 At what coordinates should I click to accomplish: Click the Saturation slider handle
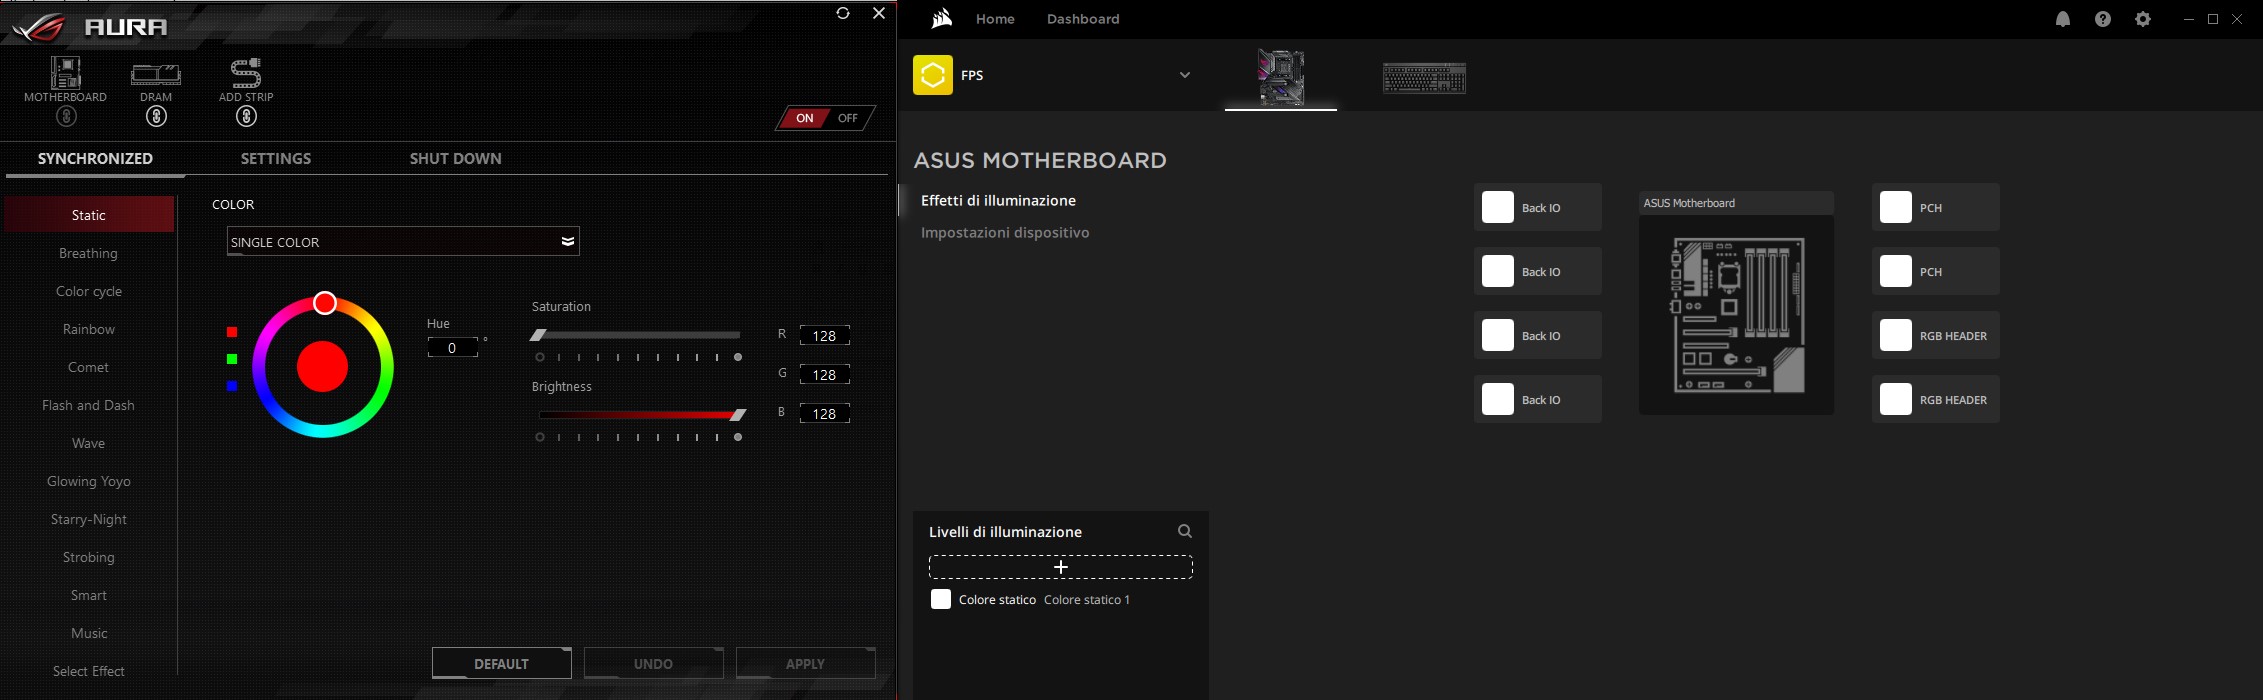click(539, 335)
